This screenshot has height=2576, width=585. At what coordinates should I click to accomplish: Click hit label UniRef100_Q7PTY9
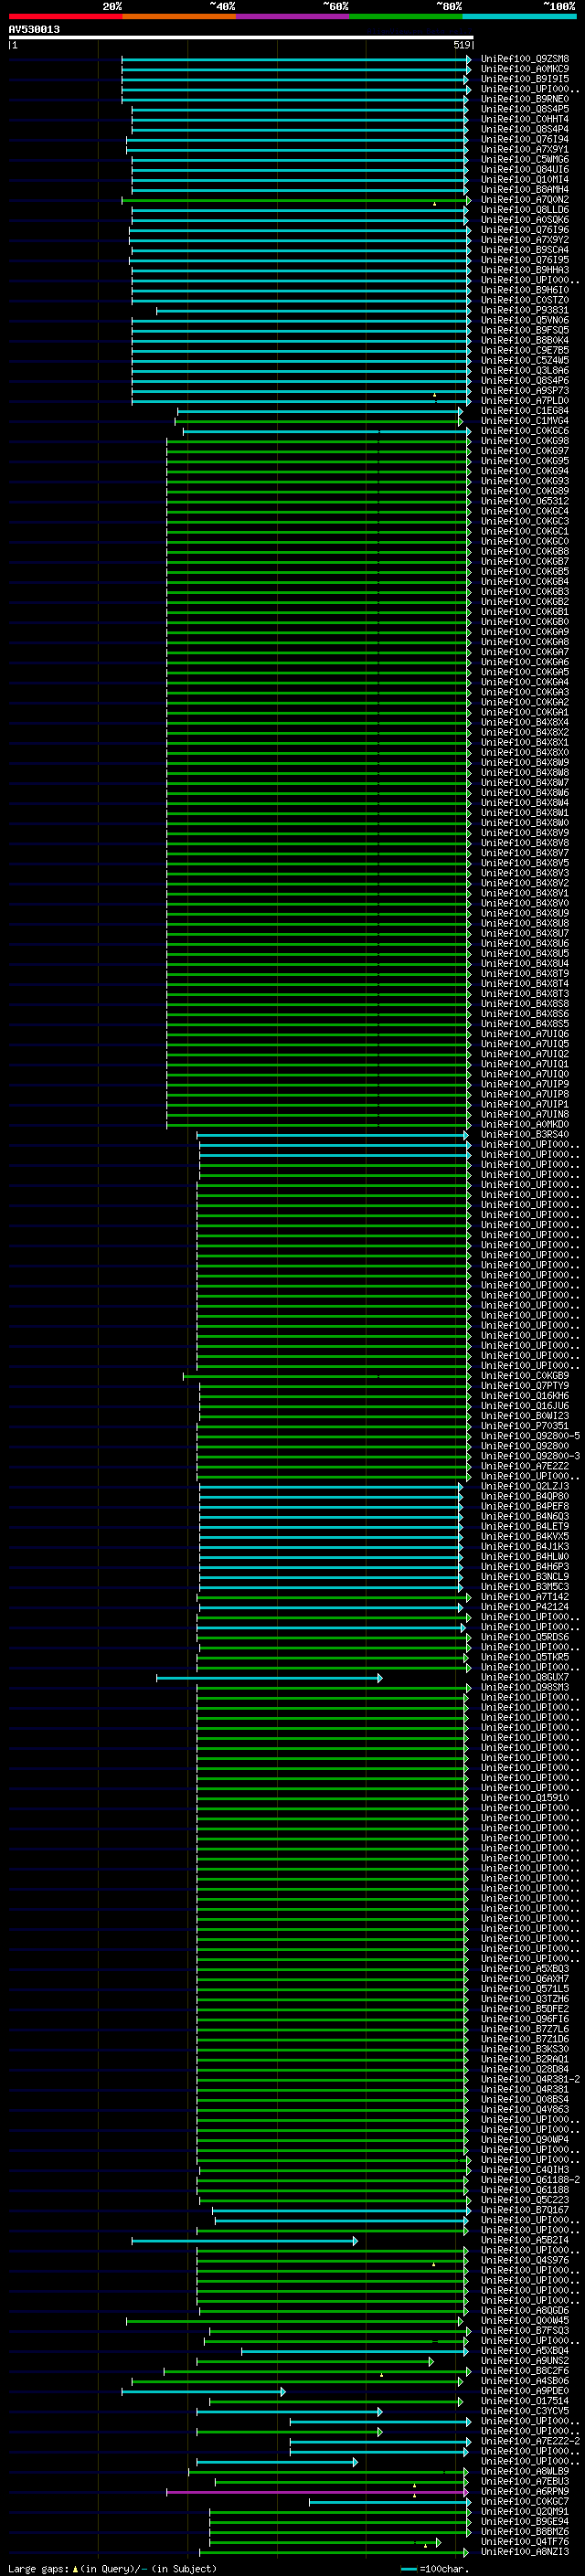pyautogui.click(x=525, y=1386)
